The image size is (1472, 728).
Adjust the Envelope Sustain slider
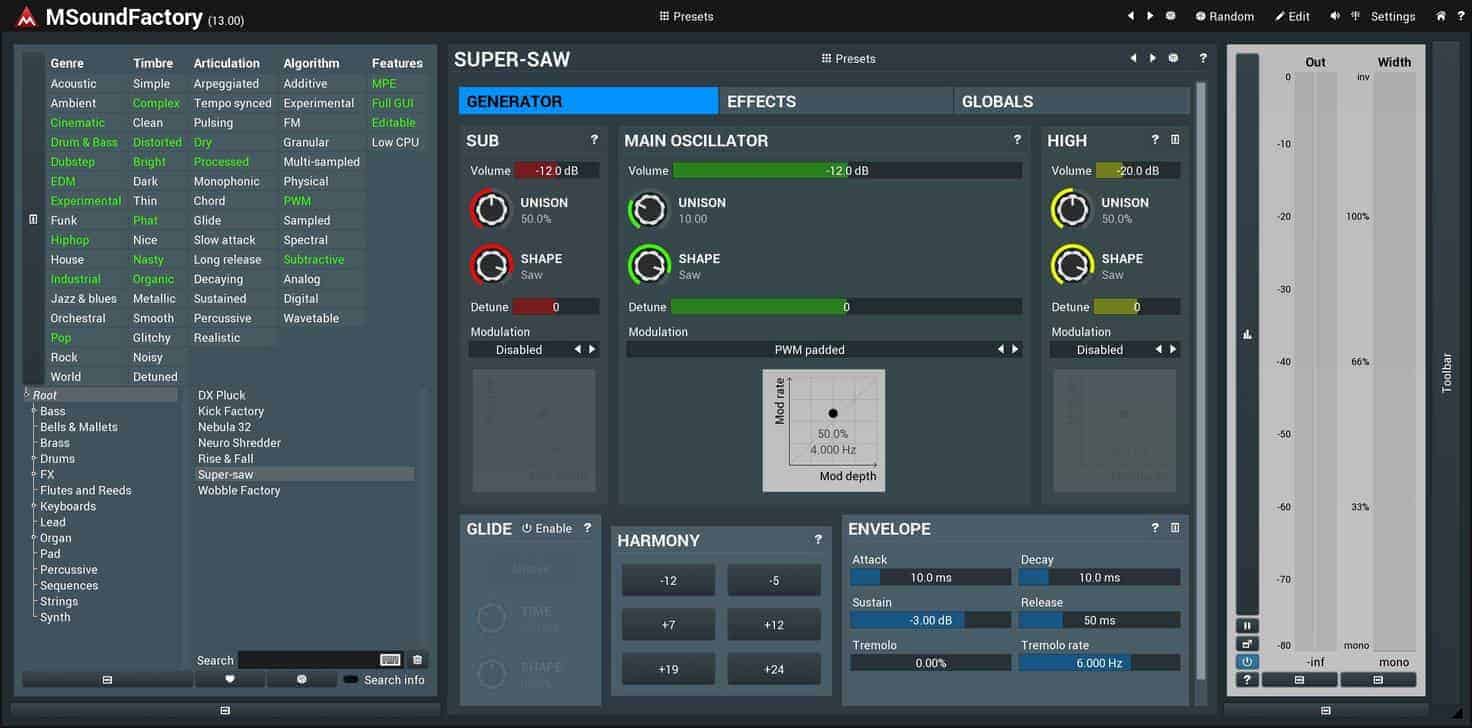click(931, 620)
